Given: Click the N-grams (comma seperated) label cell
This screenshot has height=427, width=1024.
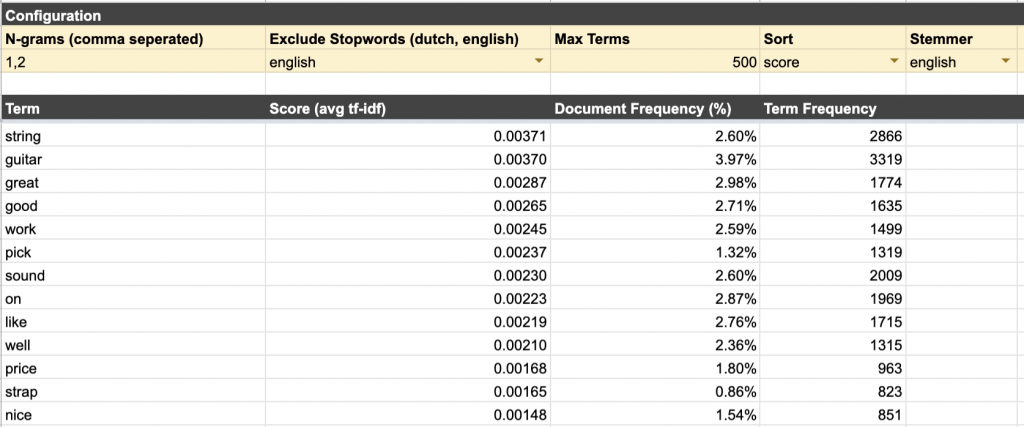Looking at the screenshot, I should tap(134, 39).
